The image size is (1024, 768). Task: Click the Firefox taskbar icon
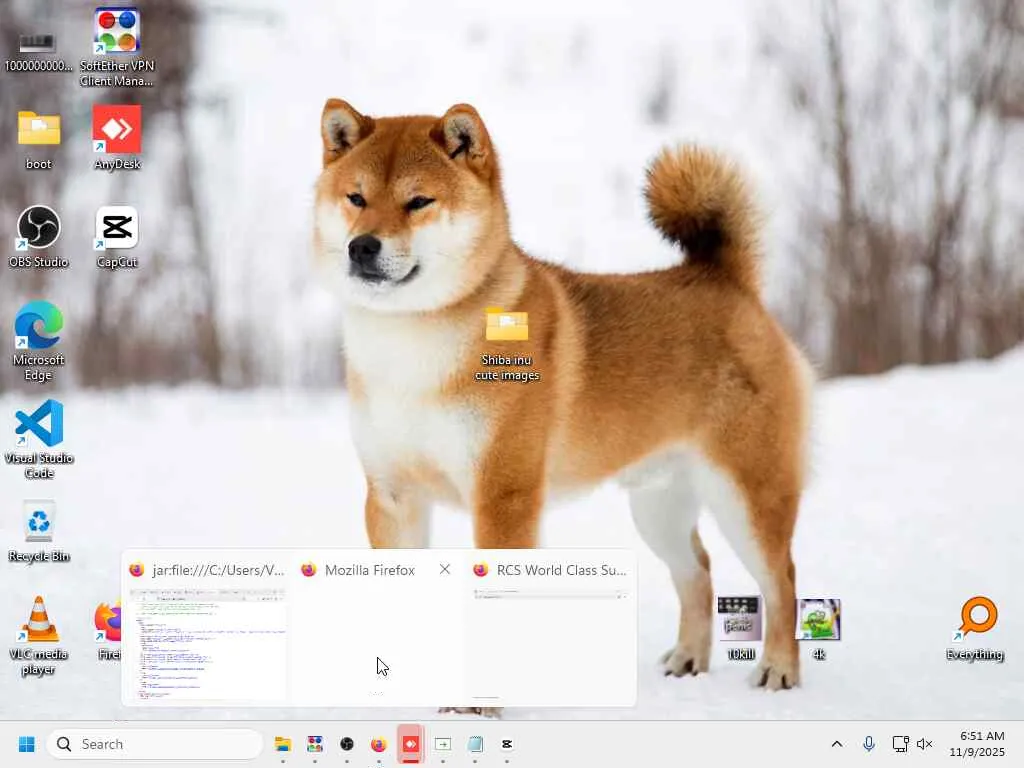pyautogui.click(x=379, y=744)
